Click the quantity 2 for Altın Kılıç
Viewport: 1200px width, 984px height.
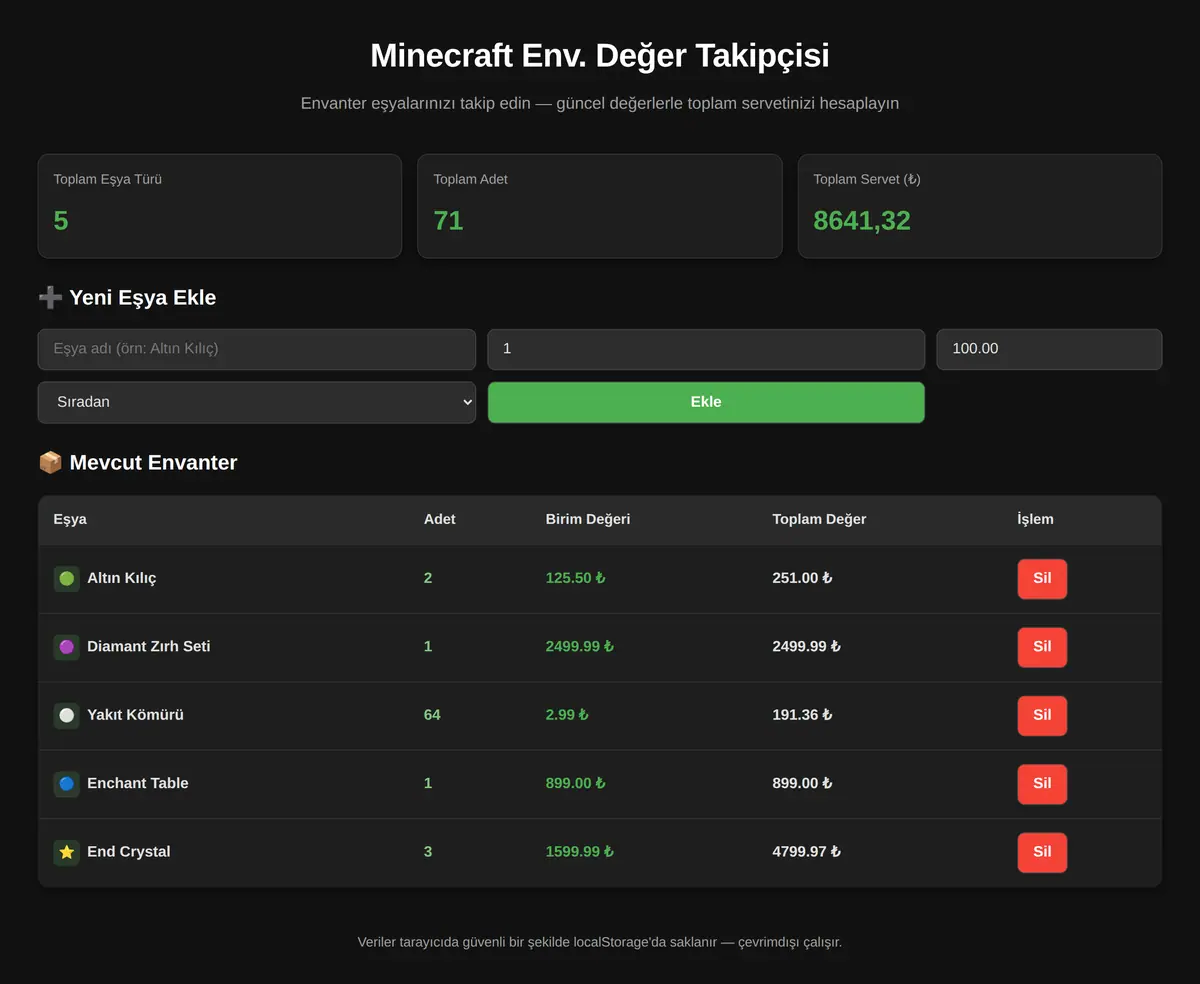tap(428, 578)
